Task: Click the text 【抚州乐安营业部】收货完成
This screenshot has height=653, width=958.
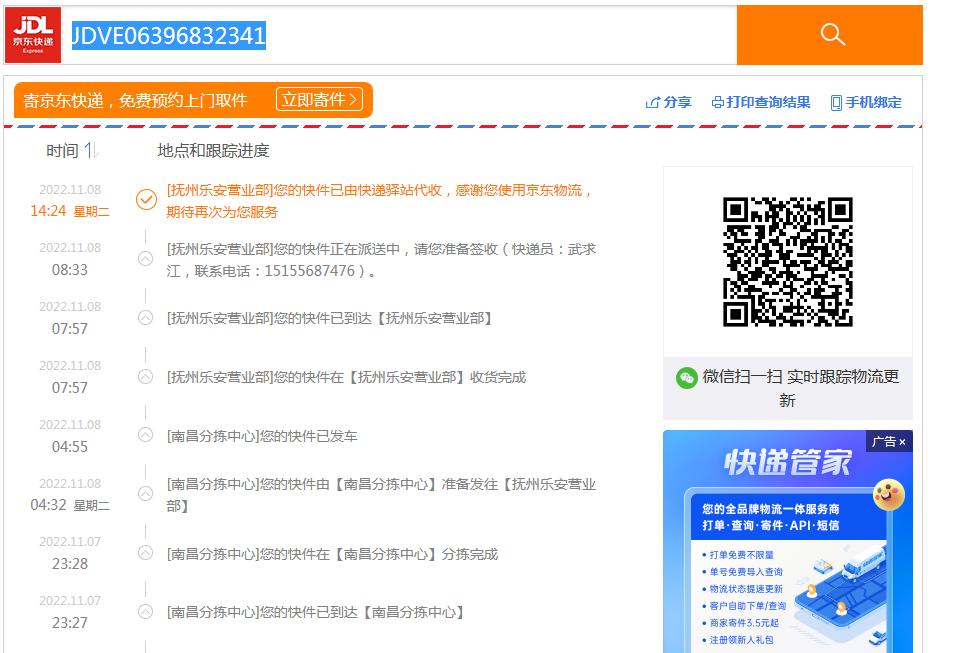Action: pos(437,378)
